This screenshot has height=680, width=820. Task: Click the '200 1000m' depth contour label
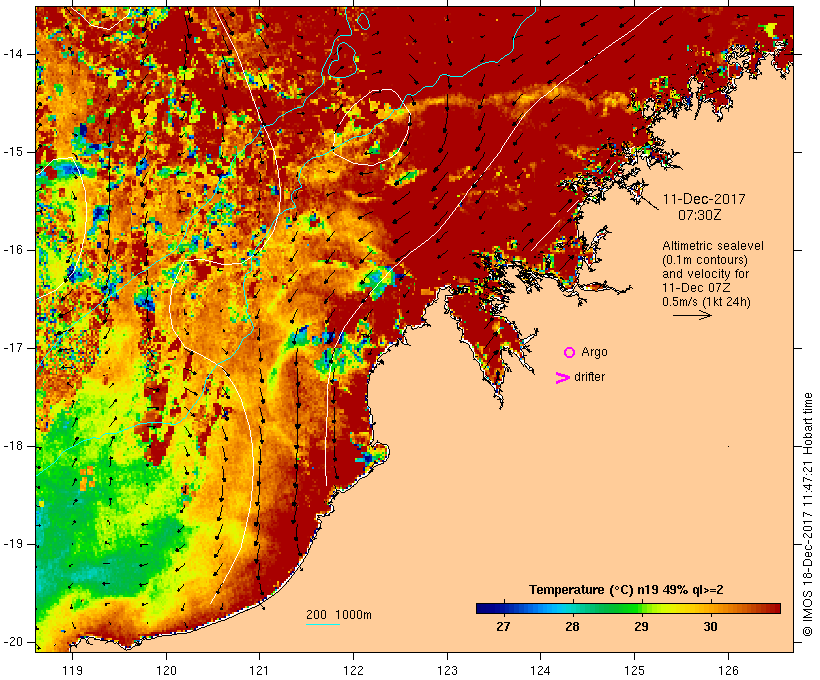pos(339,615)
